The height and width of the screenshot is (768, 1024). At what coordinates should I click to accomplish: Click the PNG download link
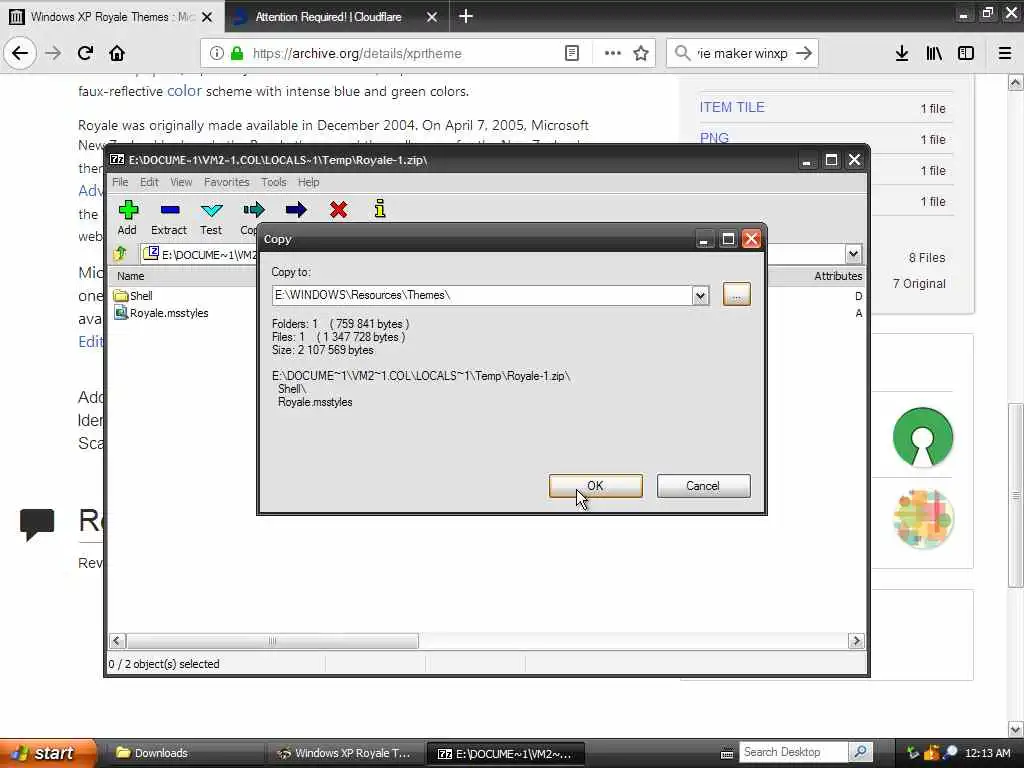[x=714, y=138]
